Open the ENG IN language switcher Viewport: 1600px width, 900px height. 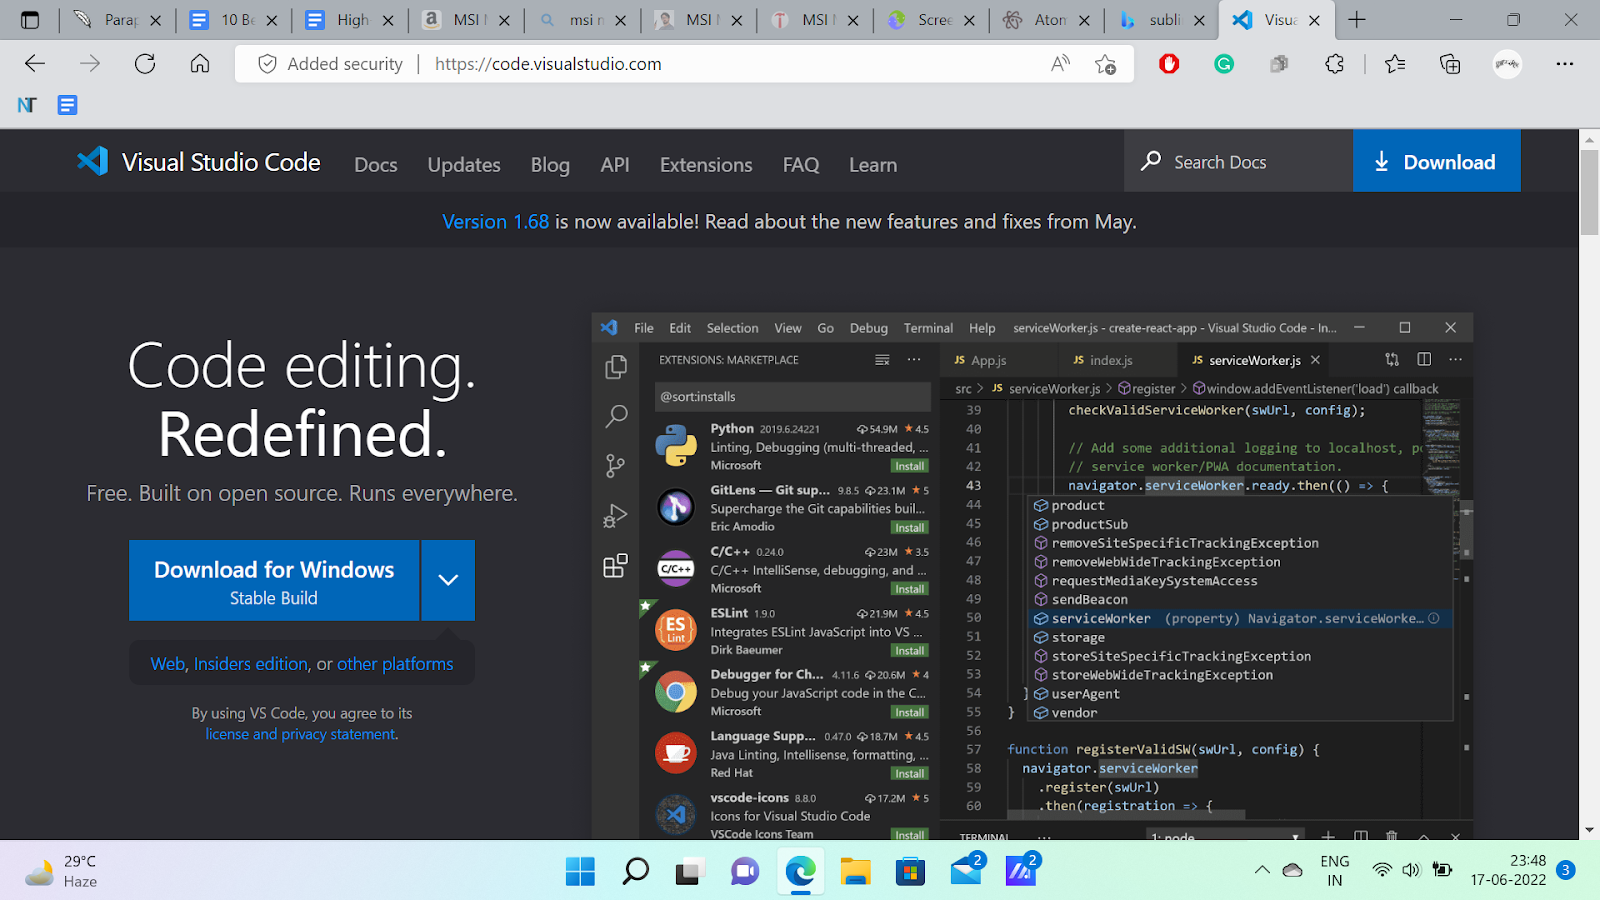coord(1335,871)
